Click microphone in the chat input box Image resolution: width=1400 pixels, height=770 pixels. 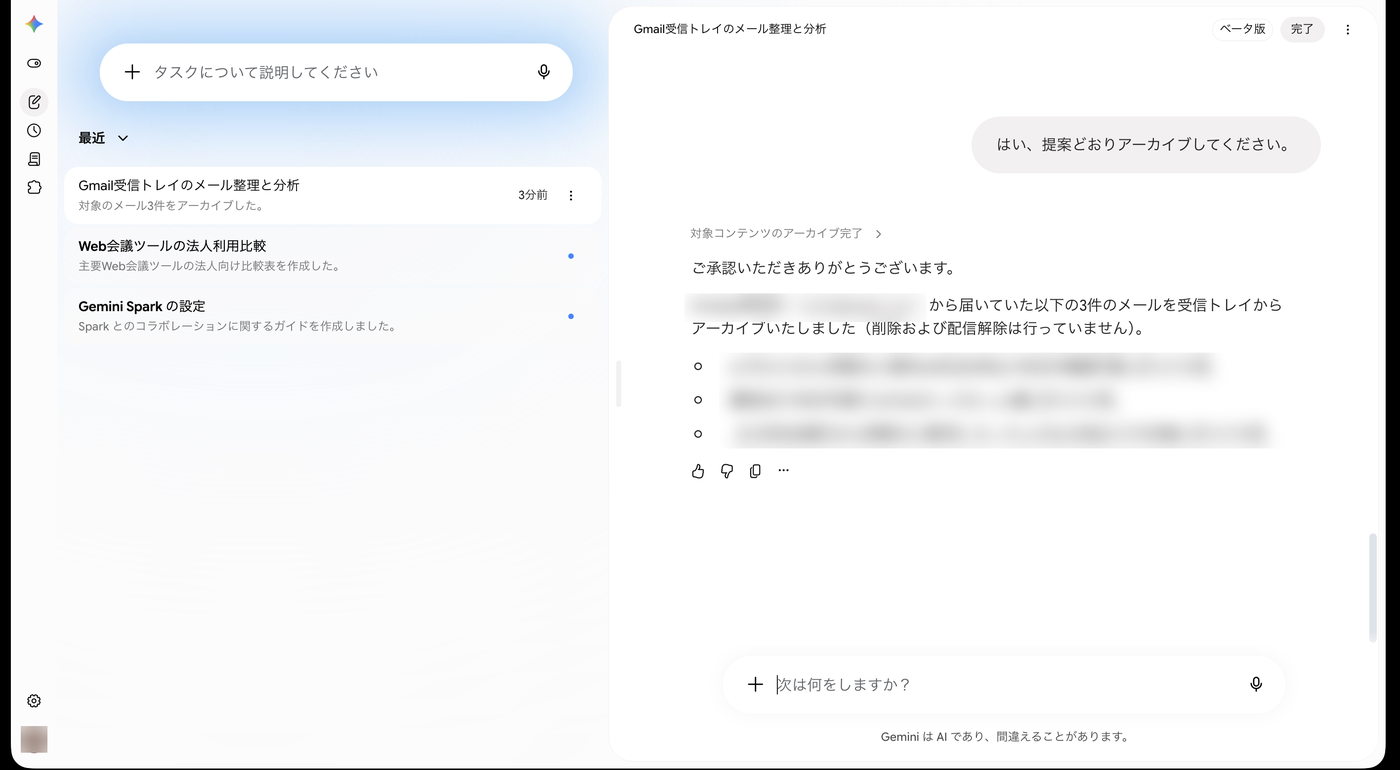pyautogui.click(x=1256, y=684)
